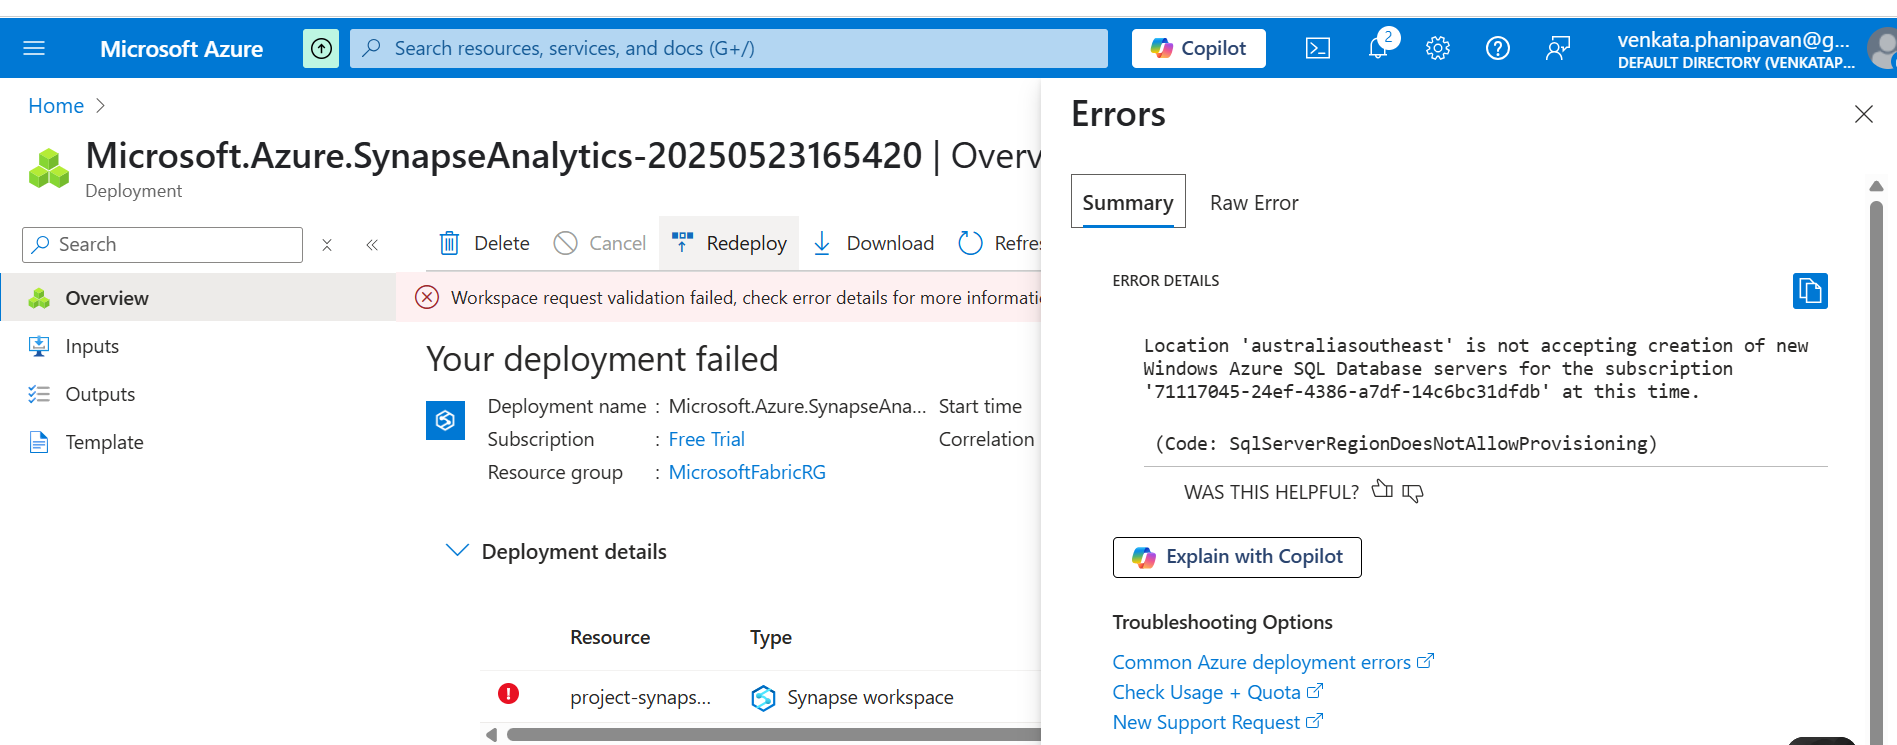Click the Redeploy toolbar button

(x=729, y=243)
